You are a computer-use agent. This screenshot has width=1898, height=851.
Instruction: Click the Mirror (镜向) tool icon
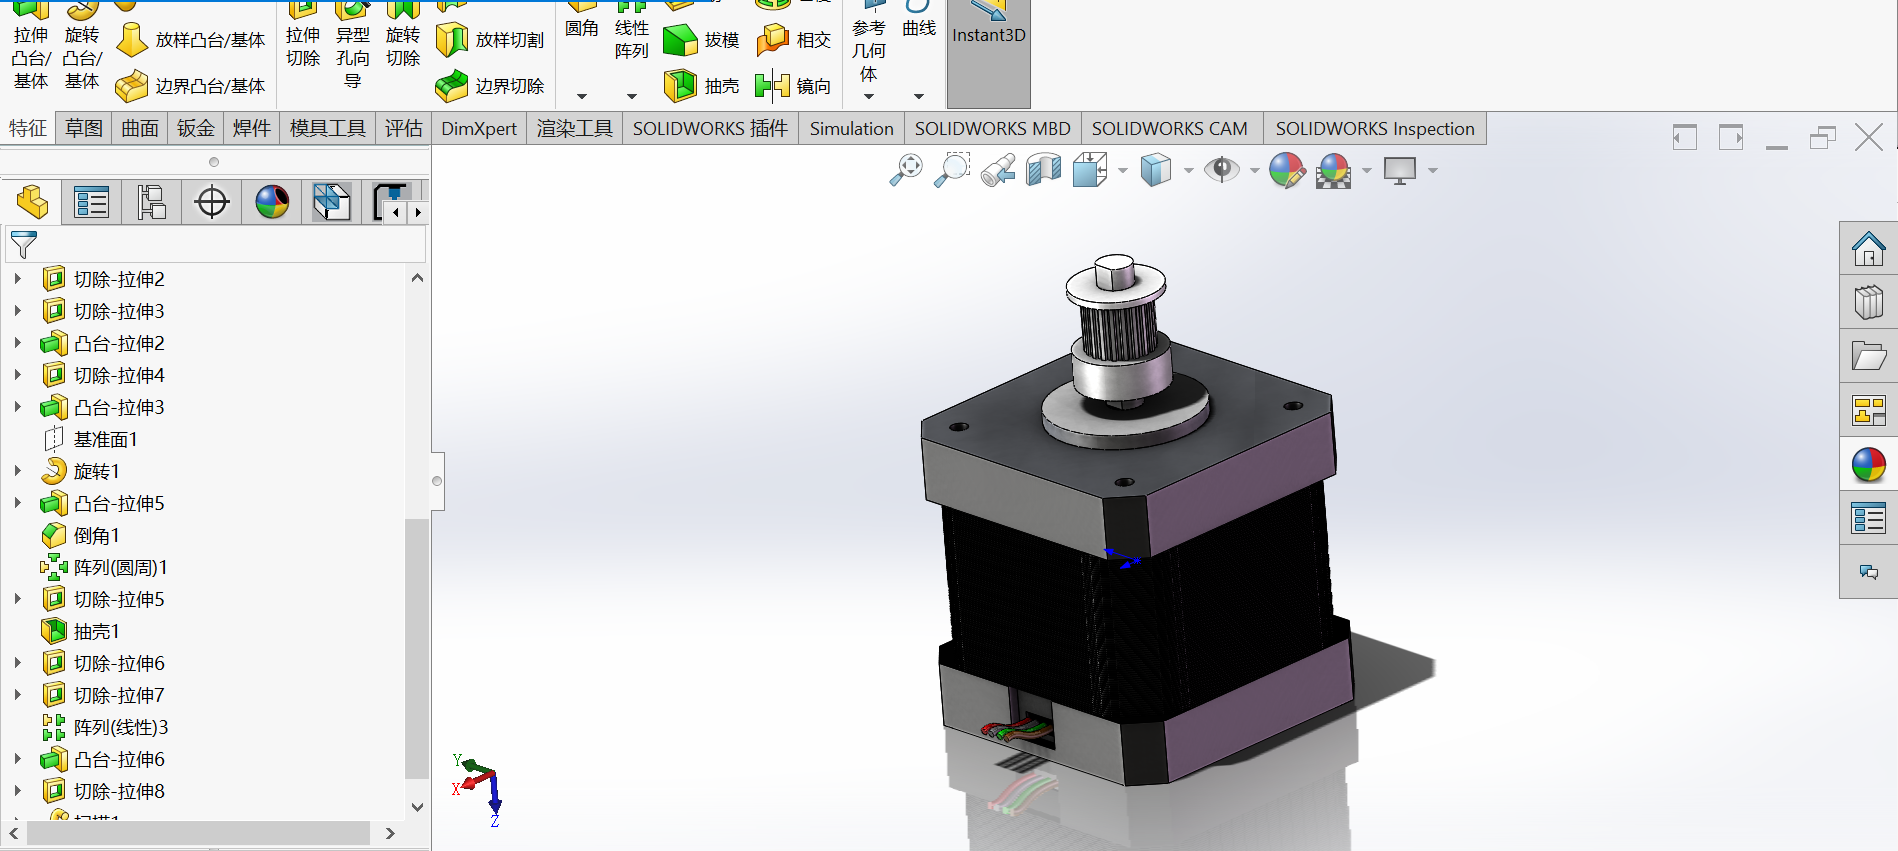point(772,86)
